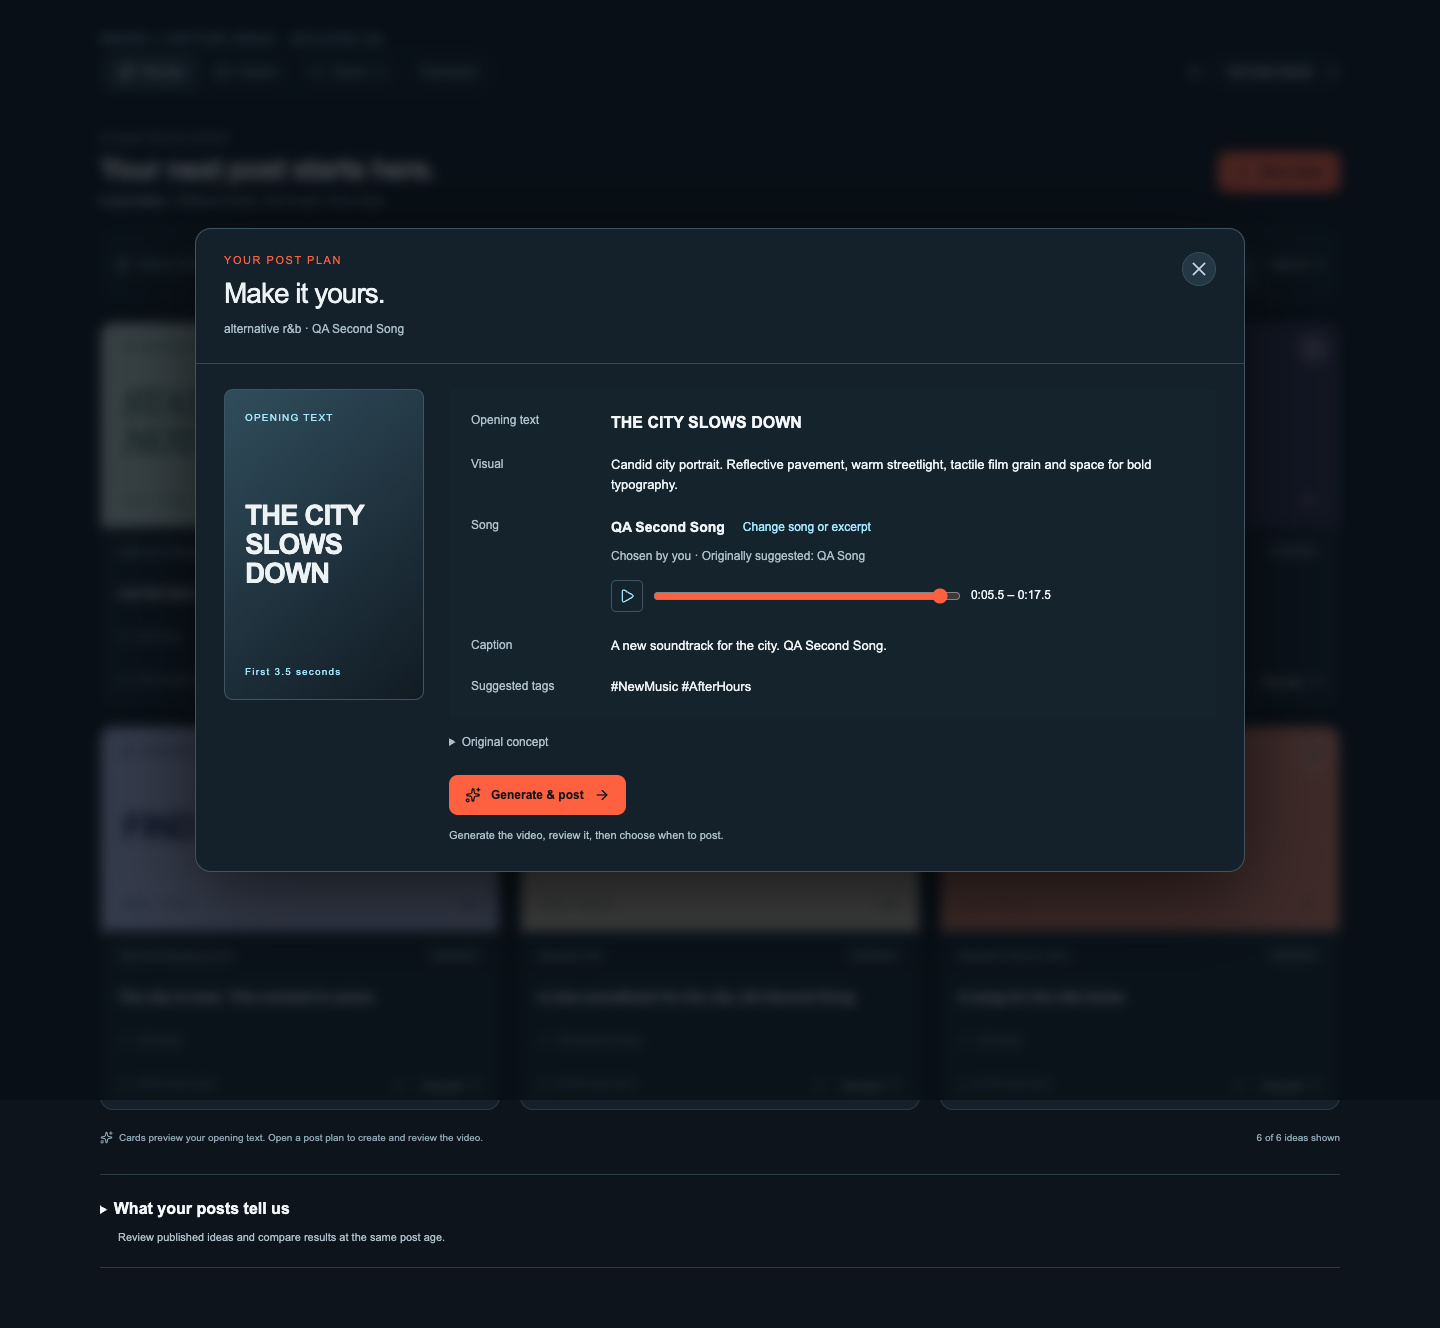Click alternative r&b · QA Second Song subtitle

tap(314, 329)
